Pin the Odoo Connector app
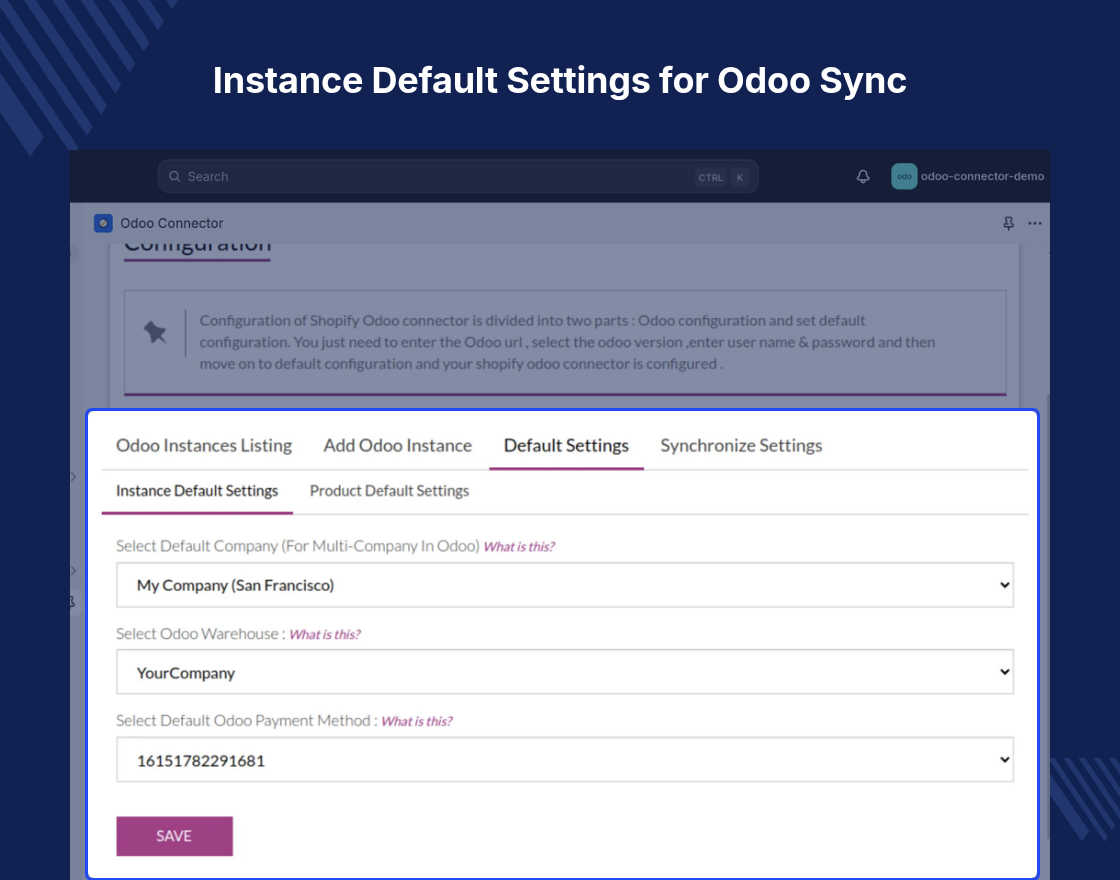 tap(1009, 224)
